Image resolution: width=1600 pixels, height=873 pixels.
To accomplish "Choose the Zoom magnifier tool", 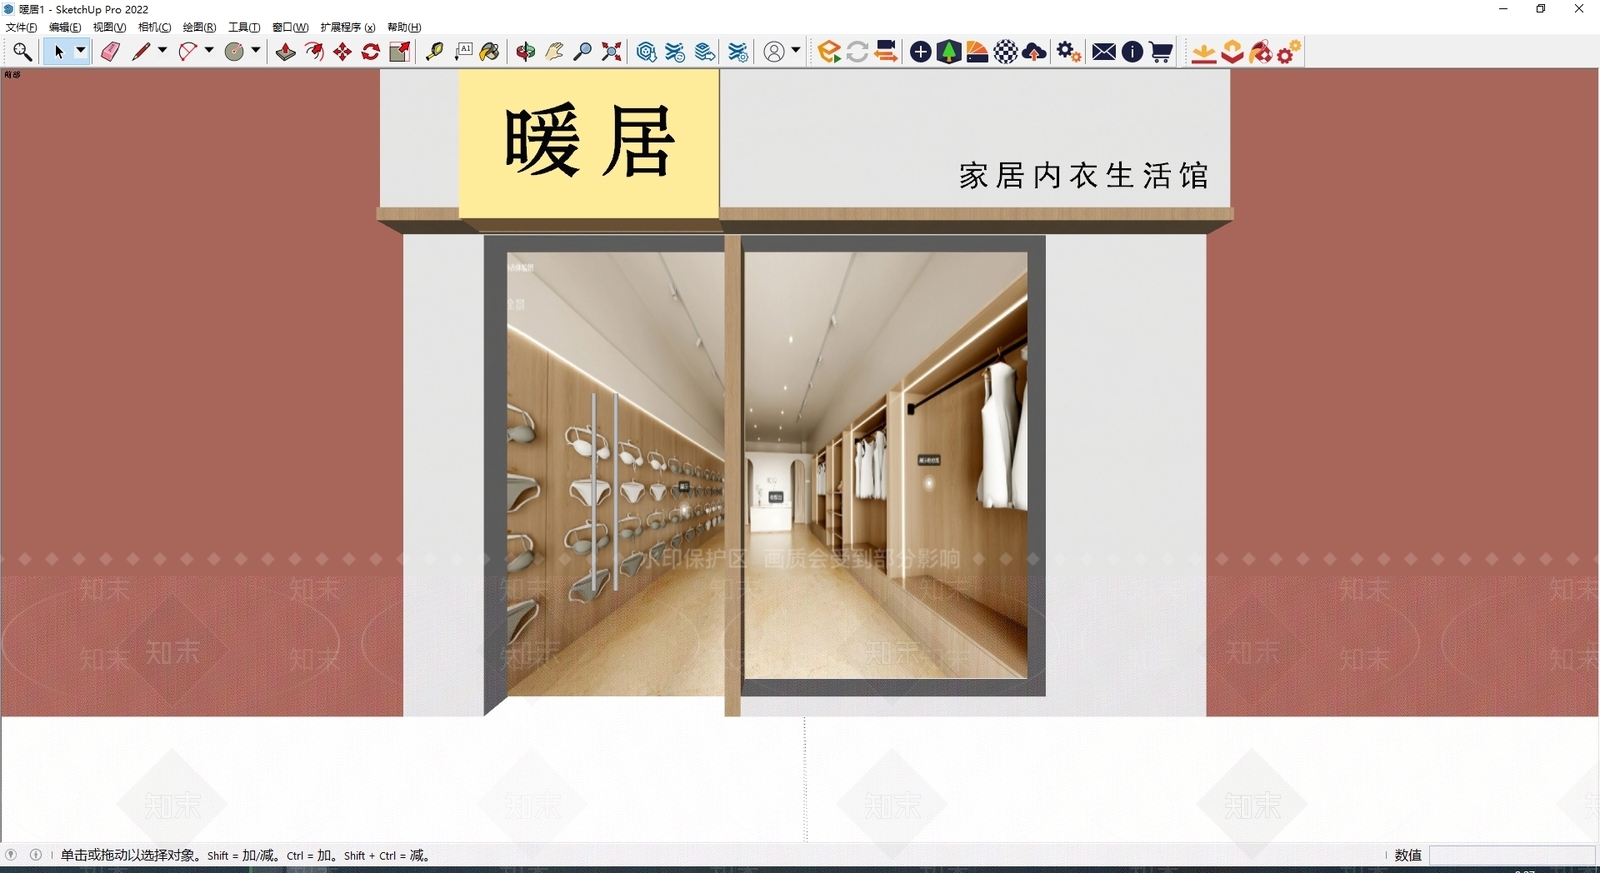I will pyautogui.click(x=583, y=52).
